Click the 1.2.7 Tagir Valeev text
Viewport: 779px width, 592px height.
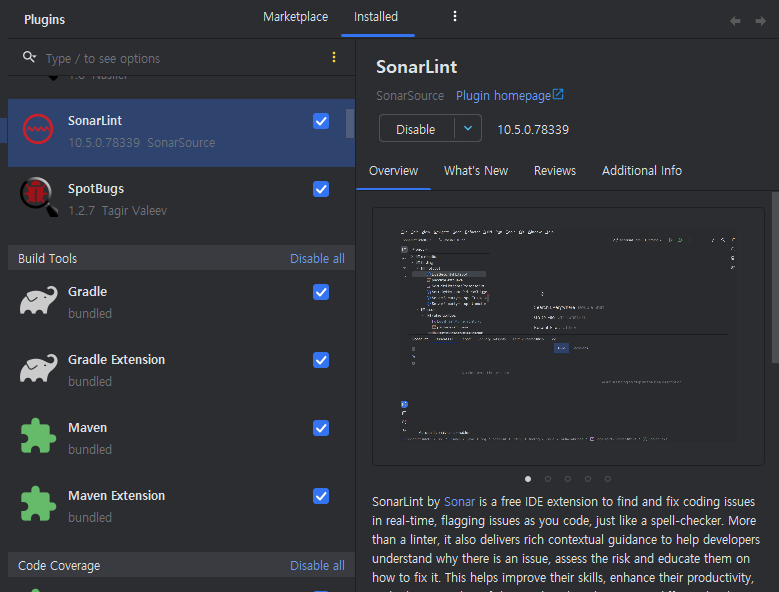click(117, 211)
